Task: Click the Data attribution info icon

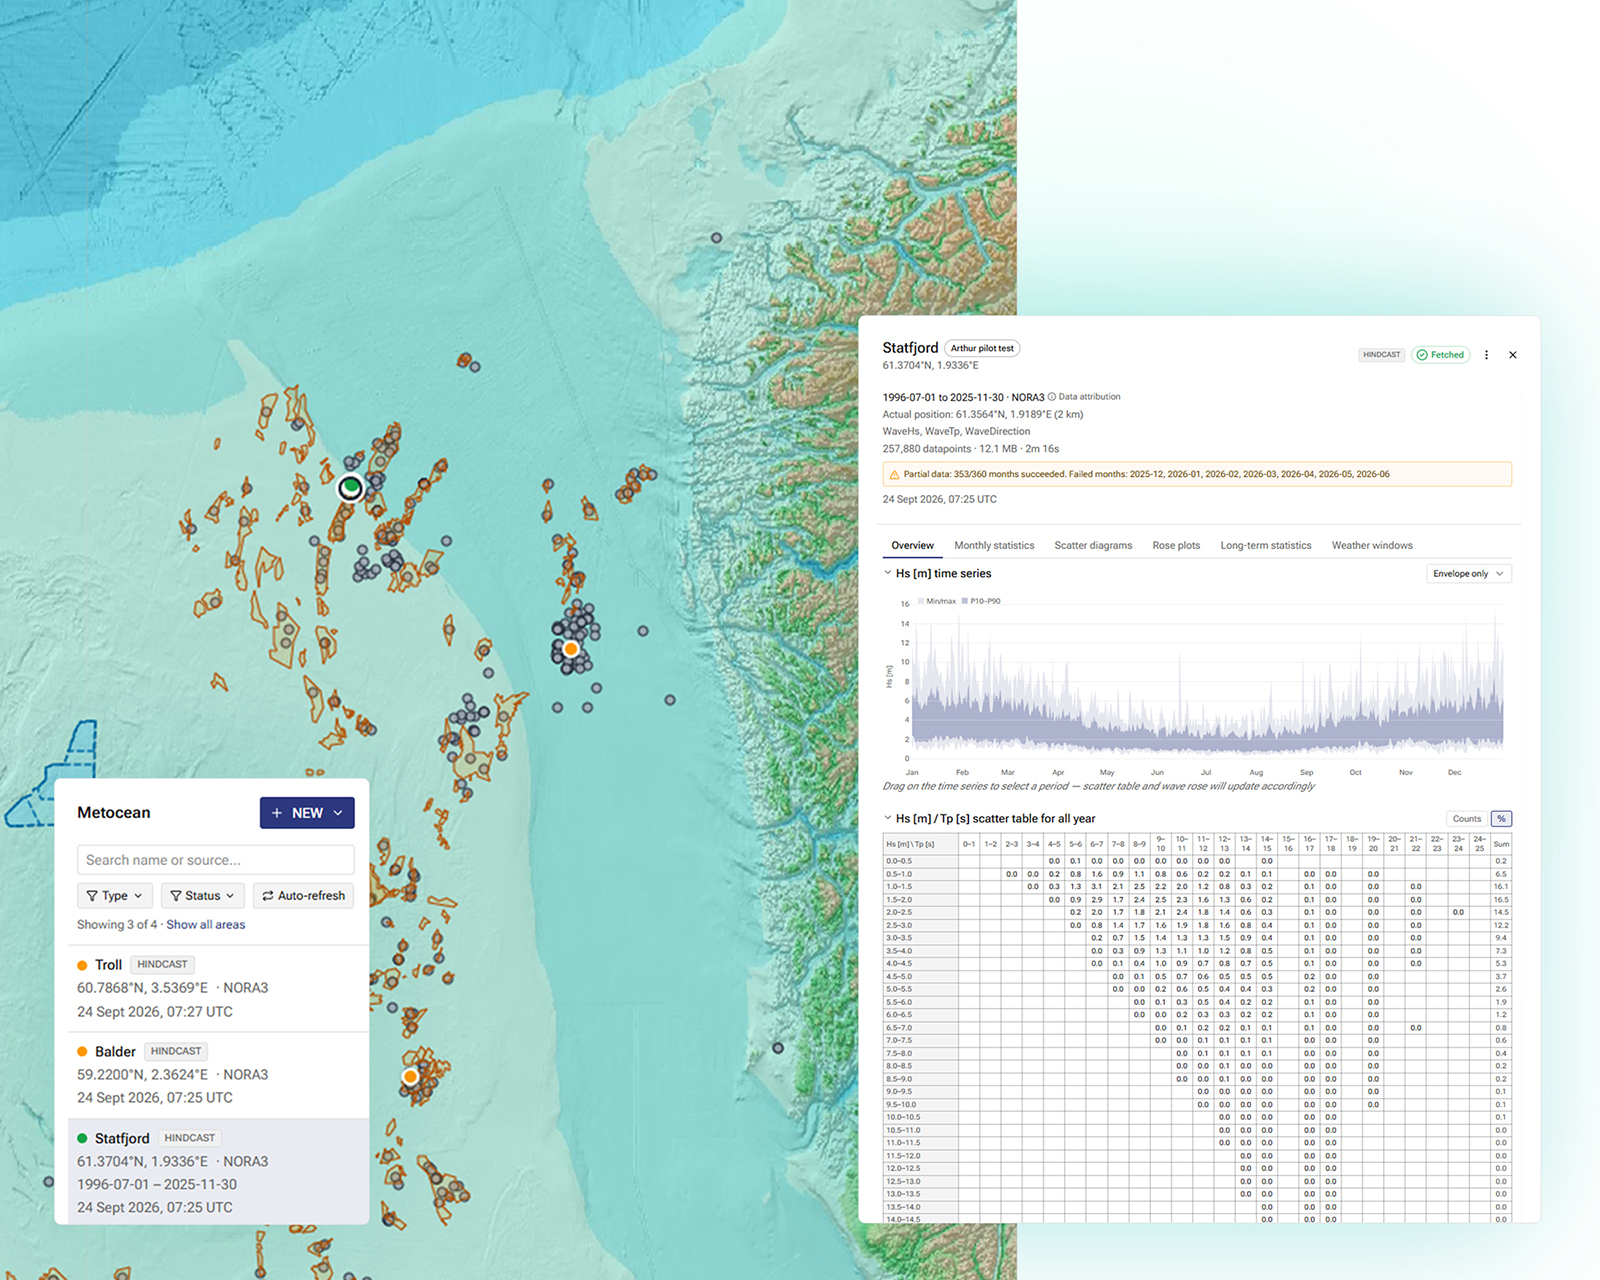Action: 1052,397
